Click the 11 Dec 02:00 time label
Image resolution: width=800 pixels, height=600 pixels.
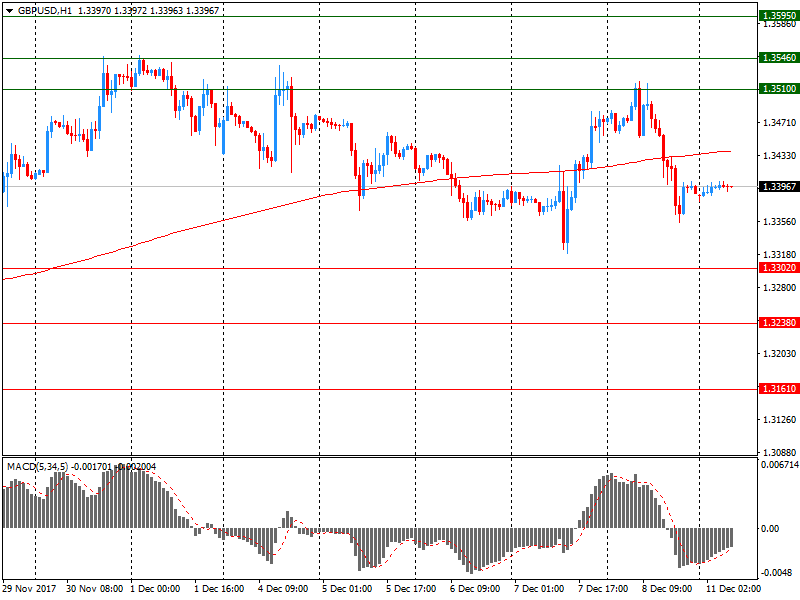733,589
